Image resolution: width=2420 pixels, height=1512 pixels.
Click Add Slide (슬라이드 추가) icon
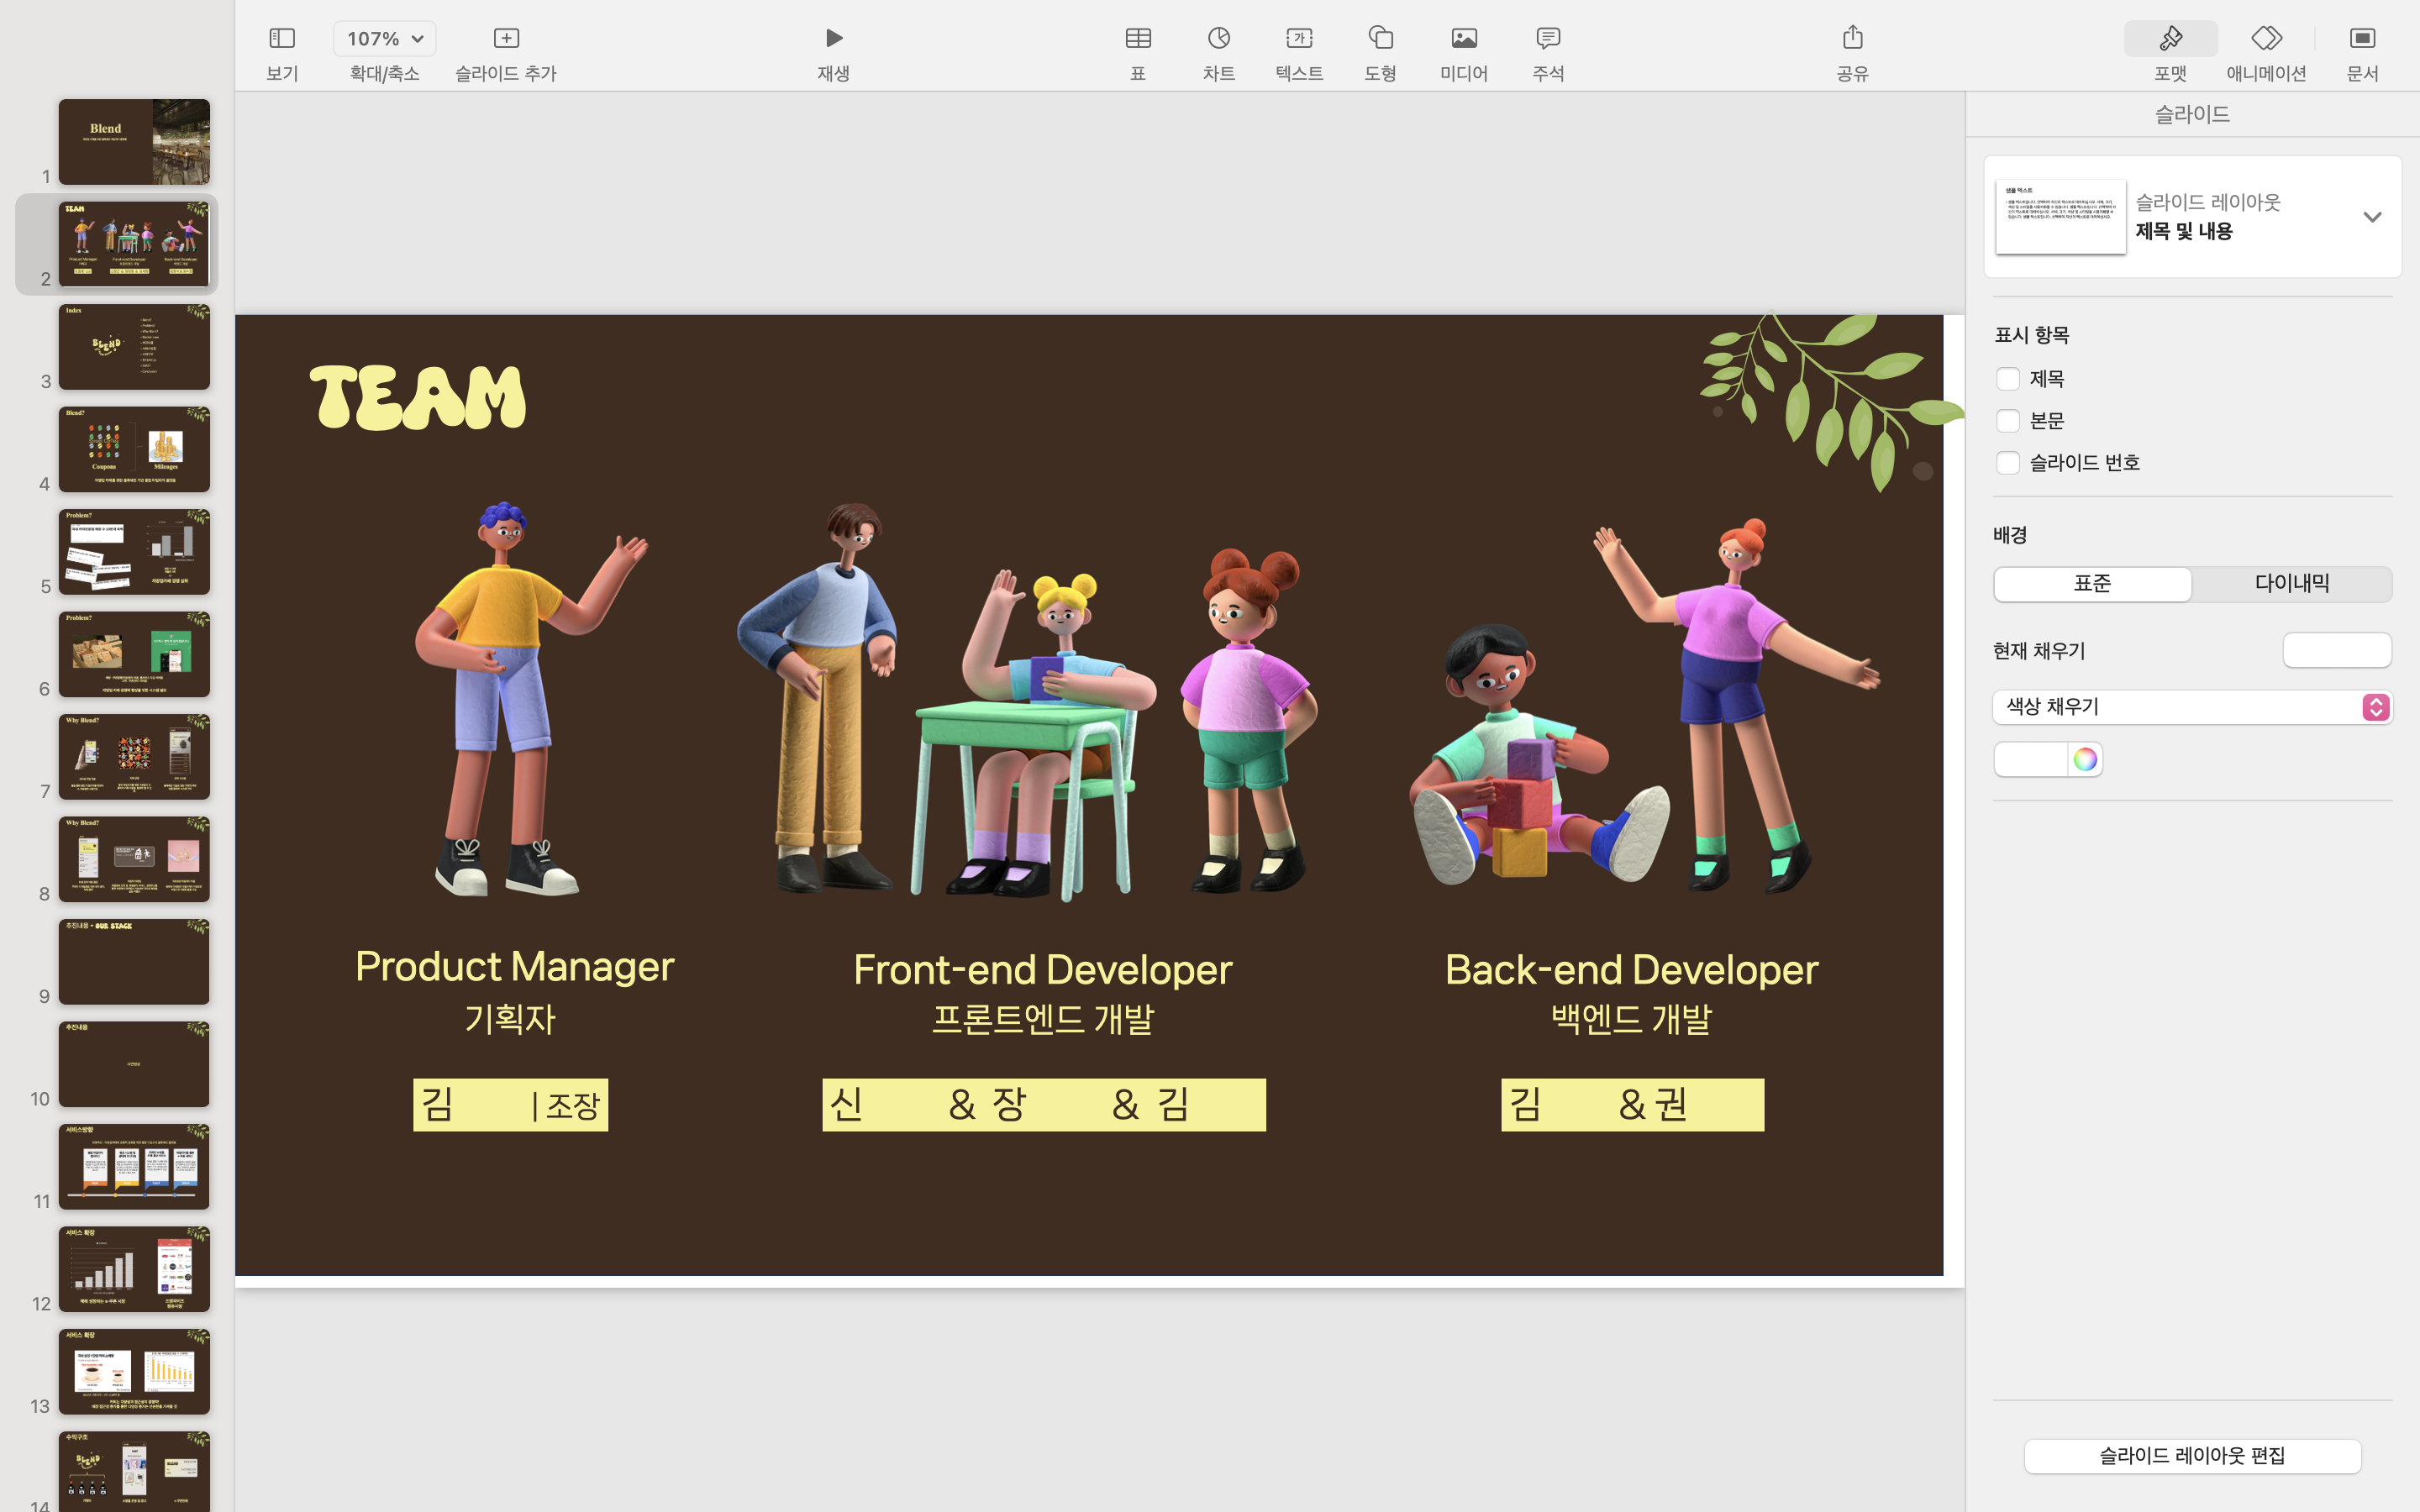click(x=506, y=38)
